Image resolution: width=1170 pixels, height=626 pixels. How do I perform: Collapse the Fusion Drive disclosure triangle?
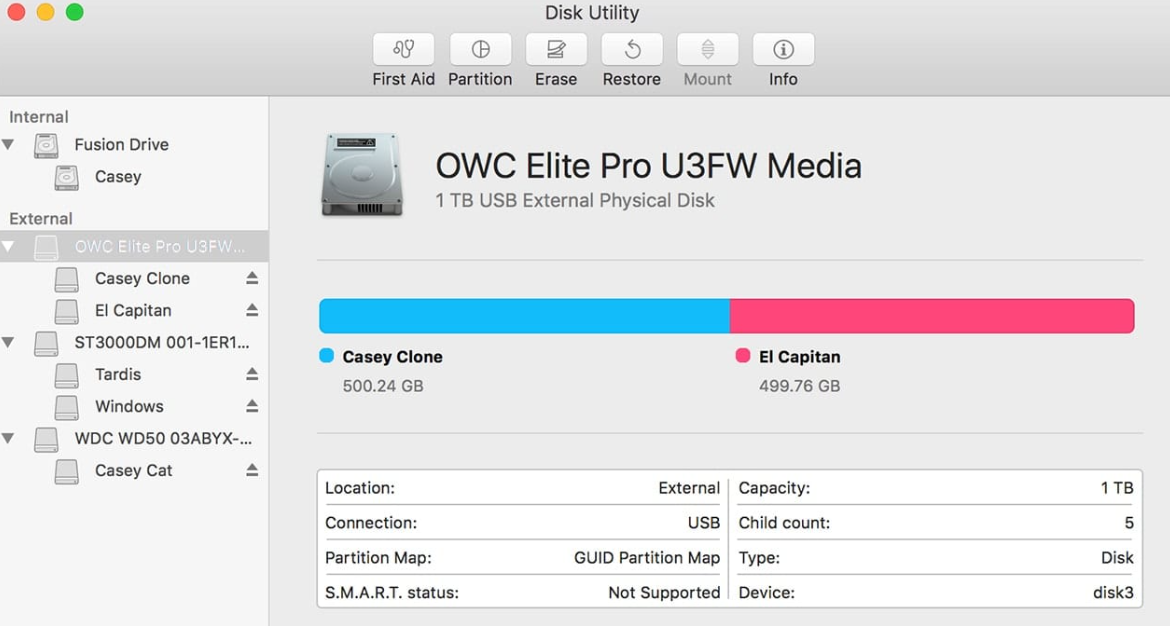(9, 145)
